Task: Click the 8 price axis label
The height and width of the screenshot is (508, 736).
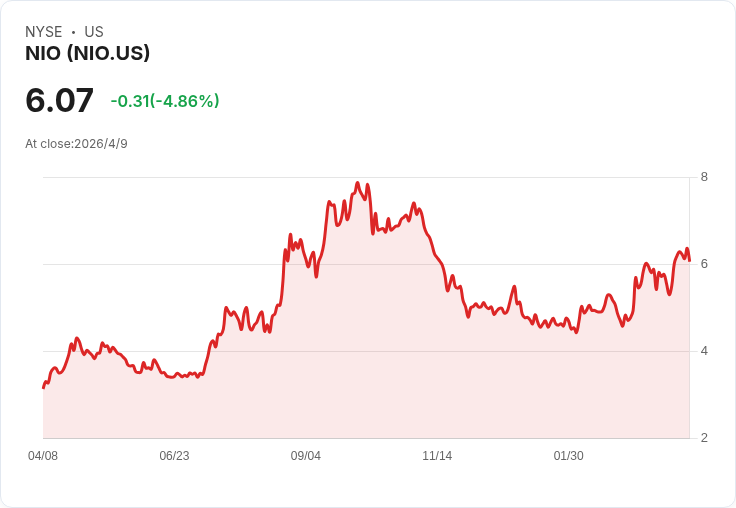Action: coord(704,177)
